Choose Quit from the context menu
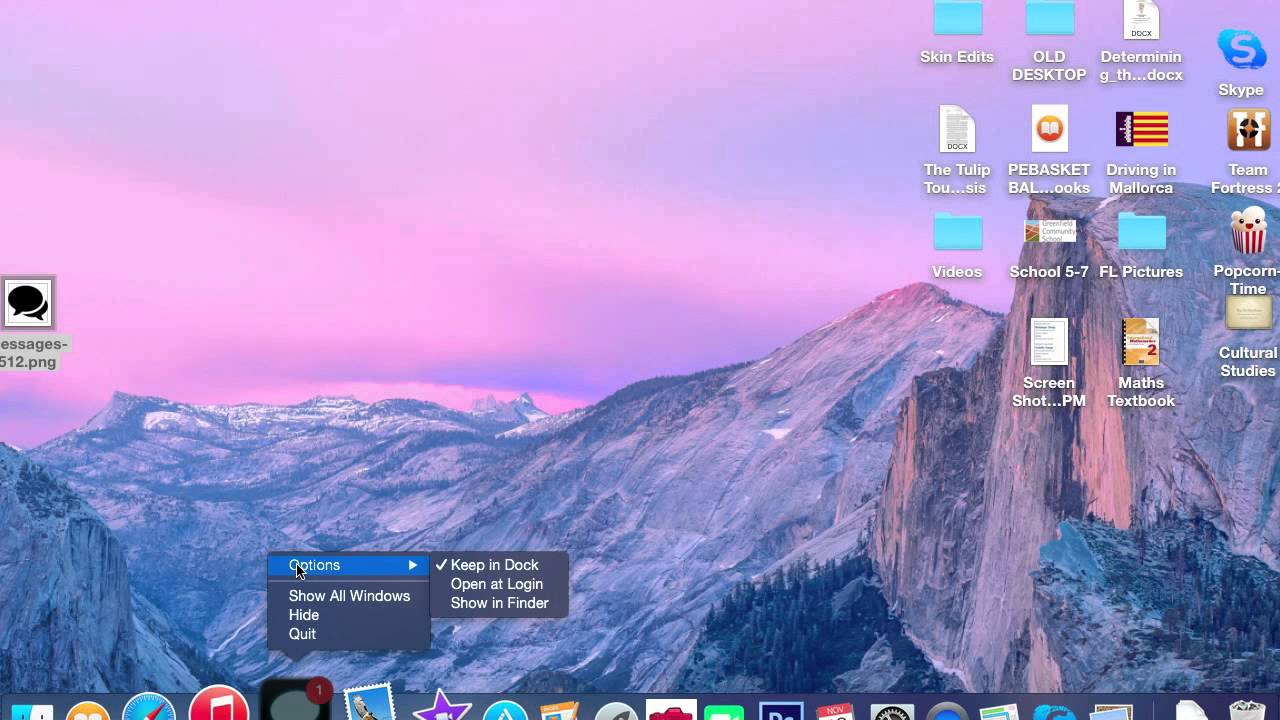The width and height of the screenshot is (1280, 720). (x=302, y=634)
